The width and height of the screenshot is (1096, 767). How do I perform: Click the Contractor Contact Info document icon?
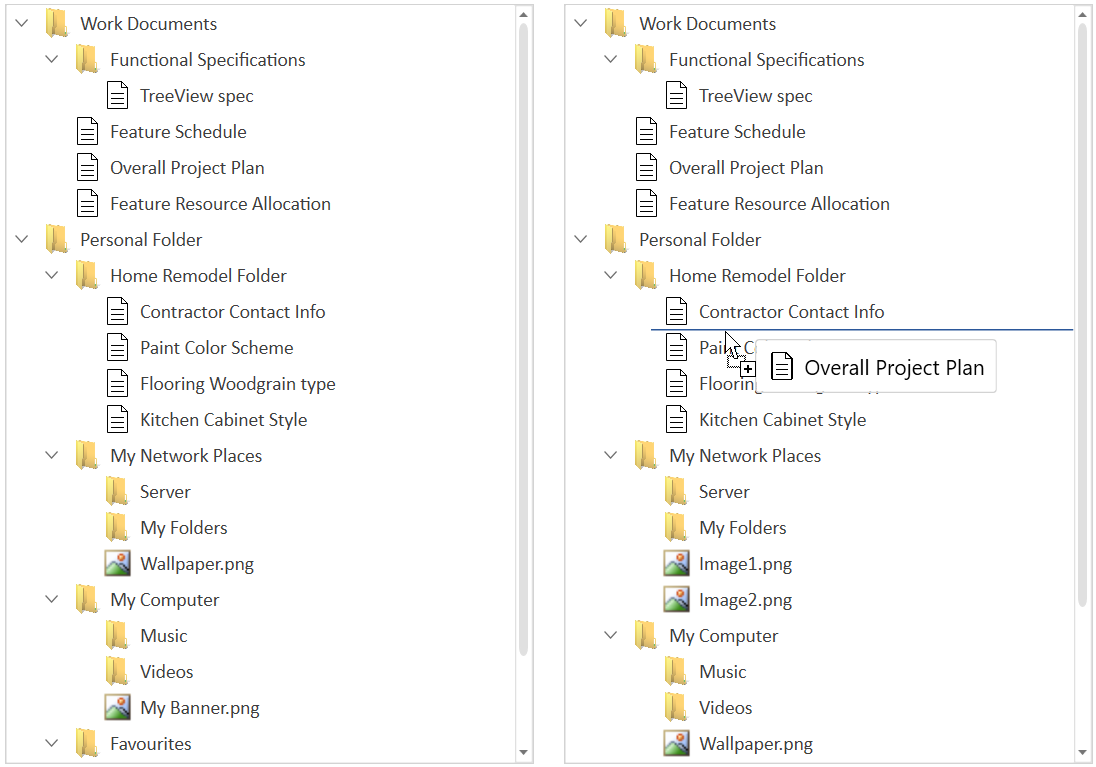click(x=117, y=311)
